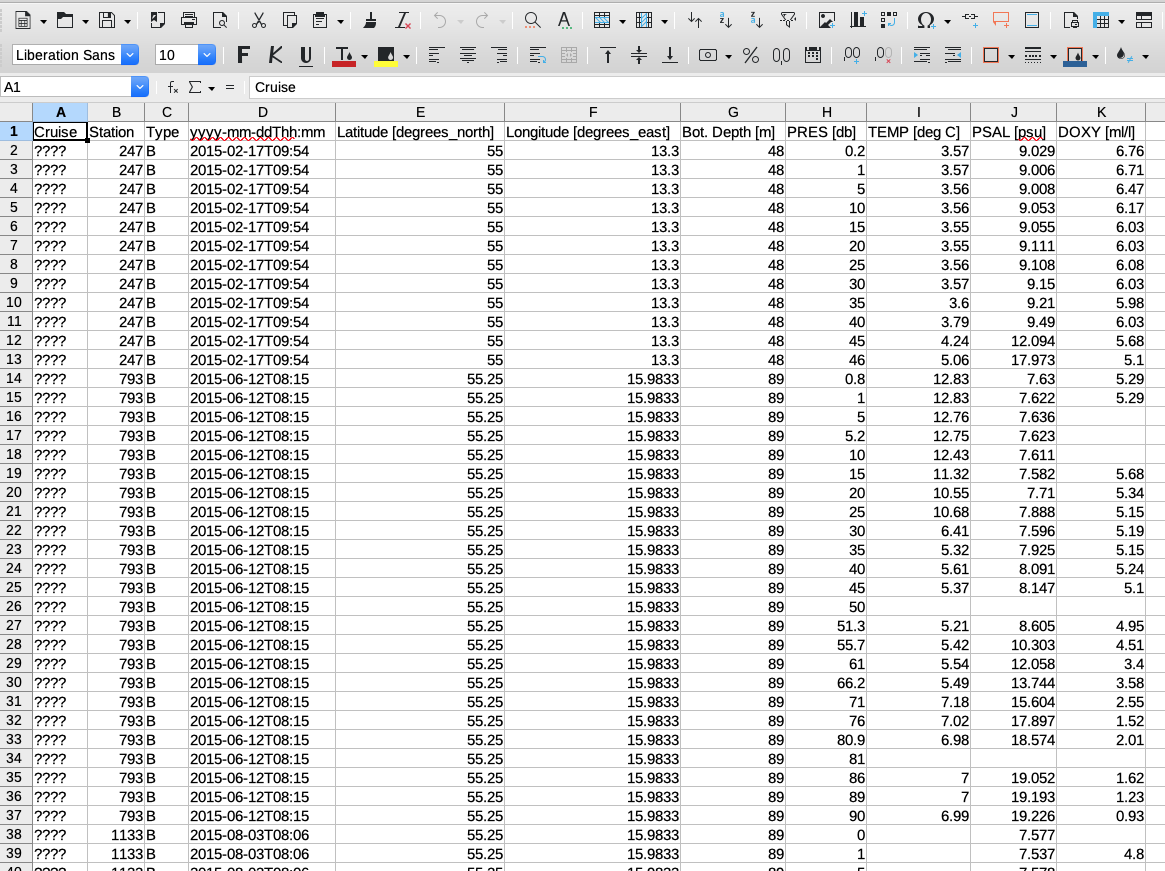Open the Liberation Sans font name dropdown

click(x=129, y=56)
